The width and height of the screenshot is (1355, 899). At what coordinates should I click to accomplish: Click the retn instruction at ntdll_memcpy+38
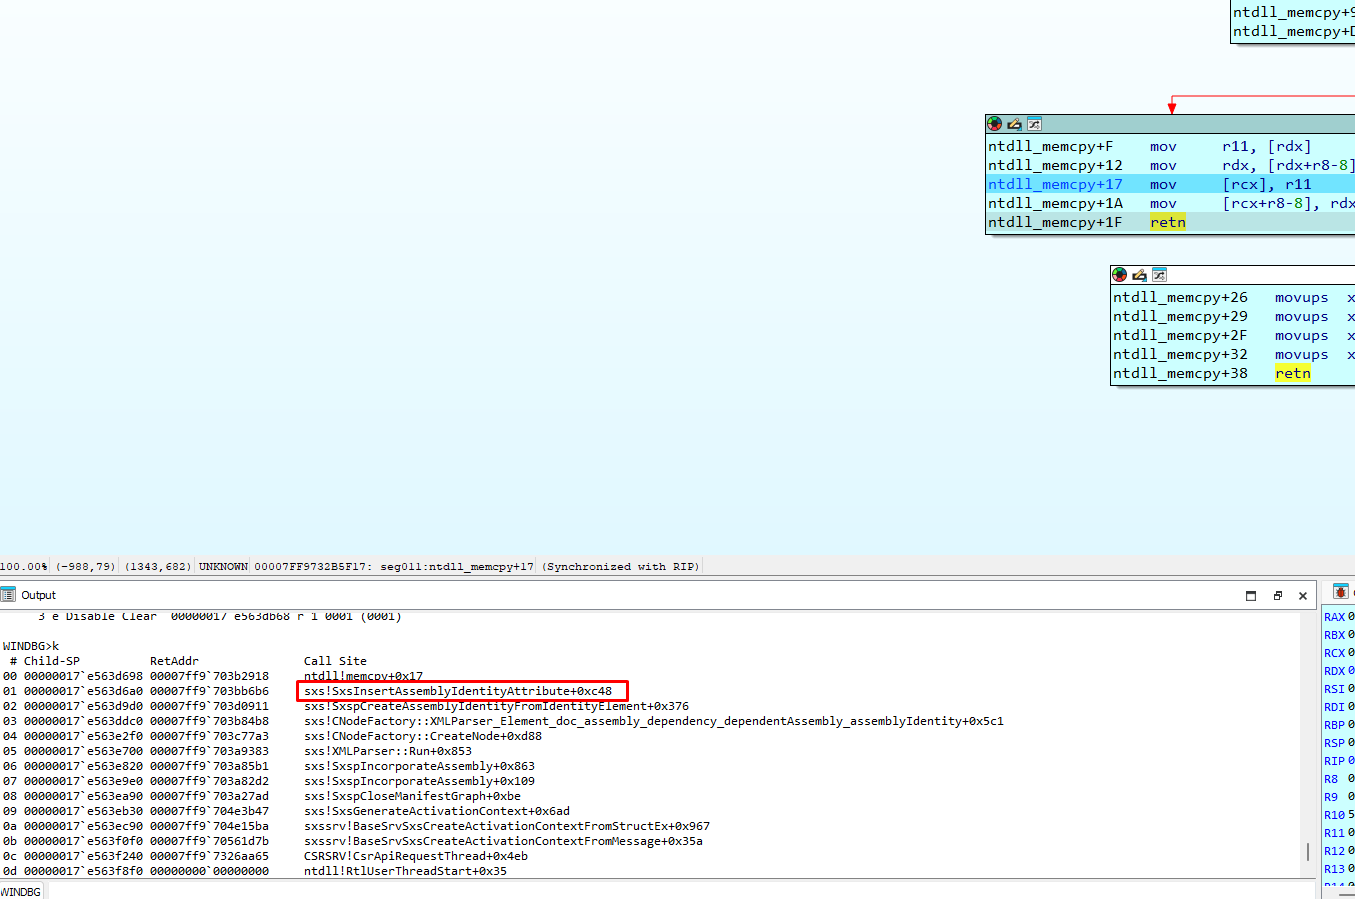point(1292,374)
